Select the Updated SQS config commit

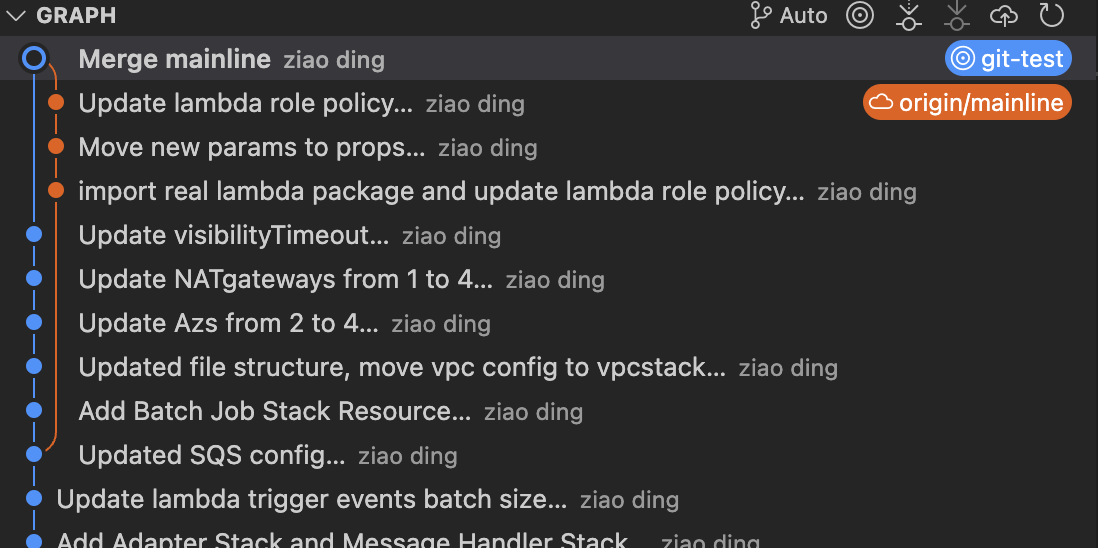[549, 456]
